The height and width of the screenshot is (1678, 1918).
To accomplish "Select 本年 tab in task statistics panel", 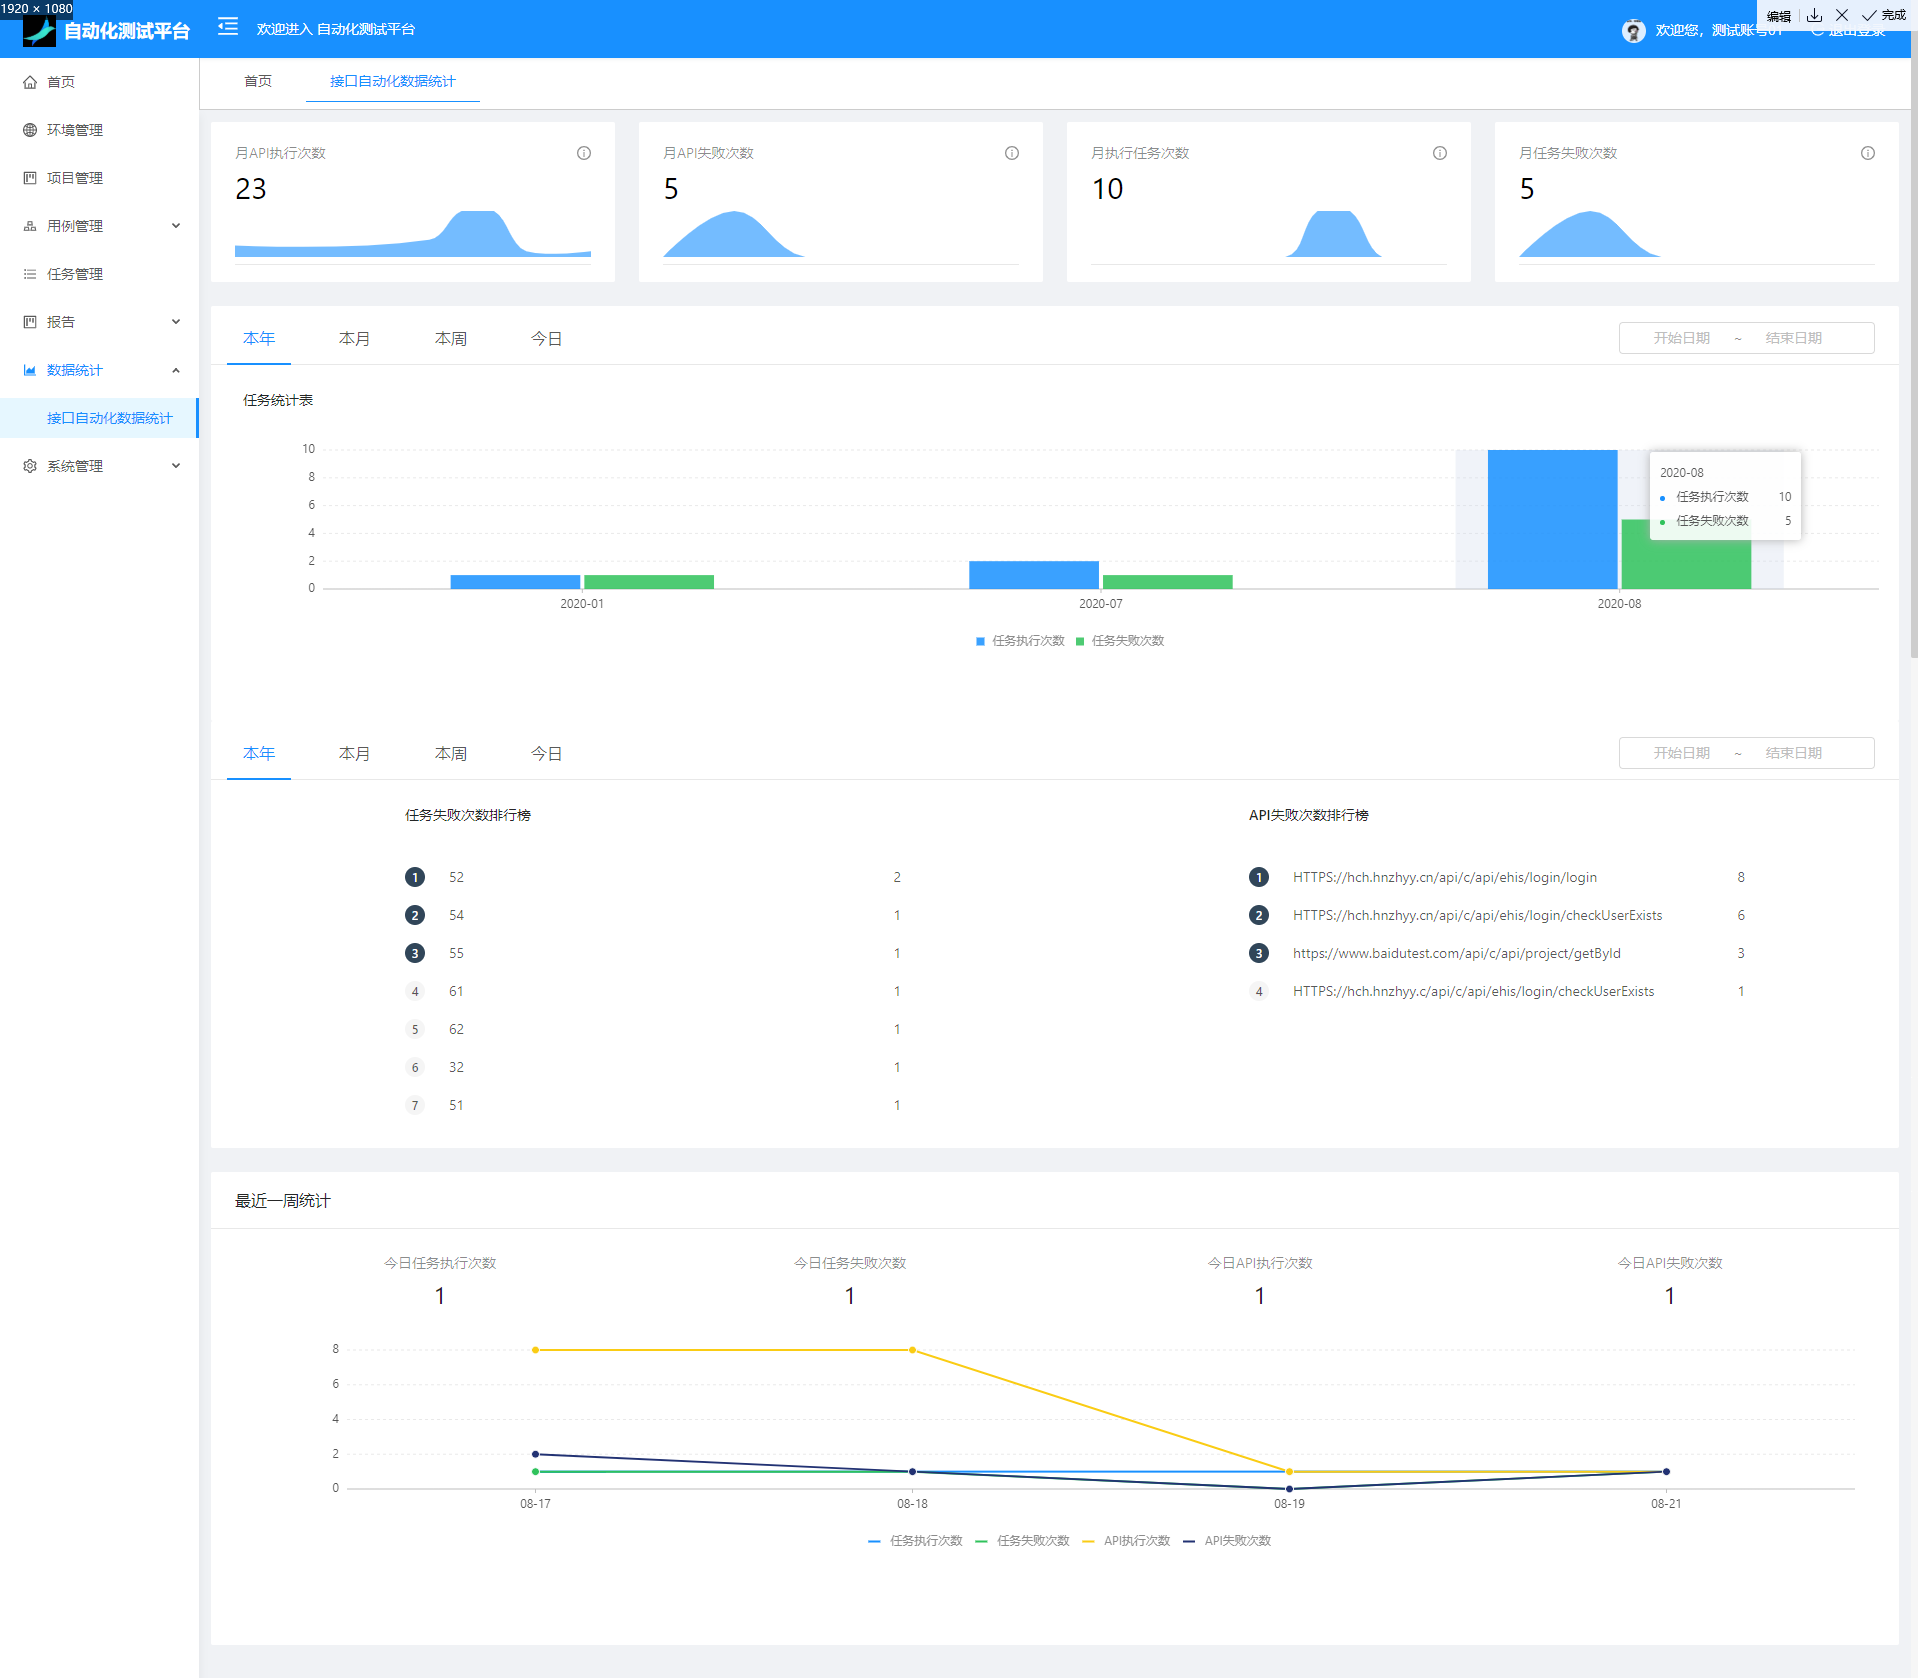I will click(259, 339).
